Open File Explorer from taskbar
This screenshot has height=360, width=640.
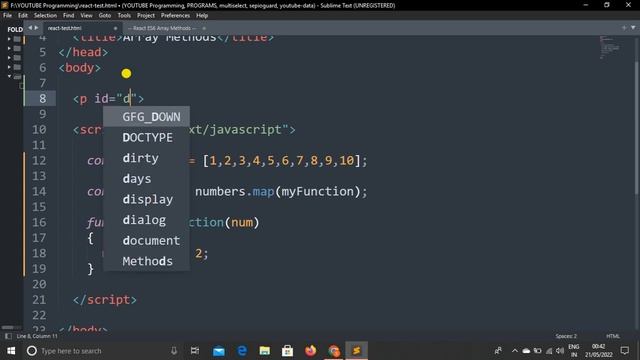[x=265, y=351]
